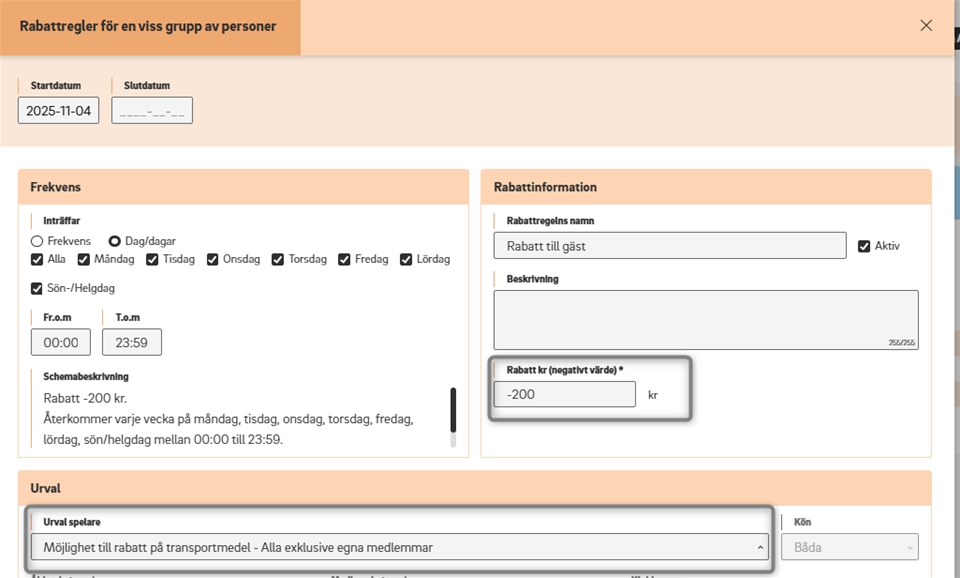This screenshot has width=960, height=578.
Task: Uncheck the Alla days checkbox
Action: tap(37, 259)
